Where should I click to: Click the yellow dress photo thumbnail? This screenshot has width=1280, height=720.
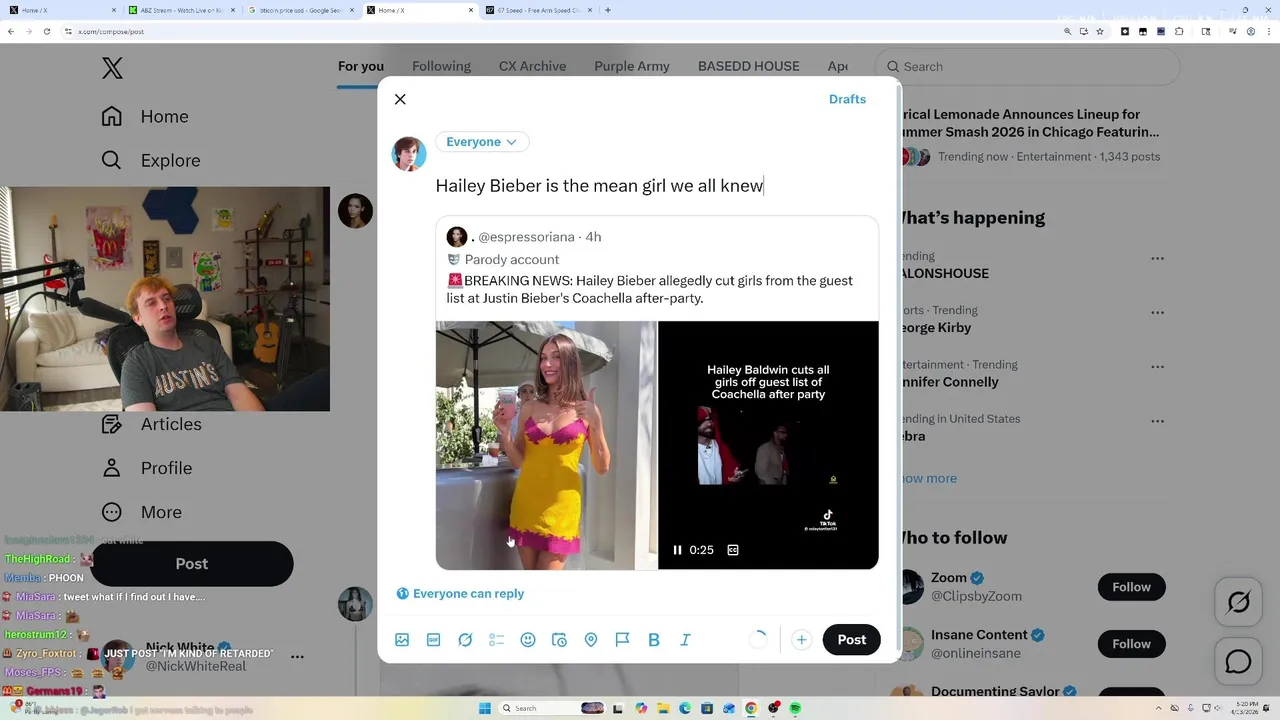546,445
